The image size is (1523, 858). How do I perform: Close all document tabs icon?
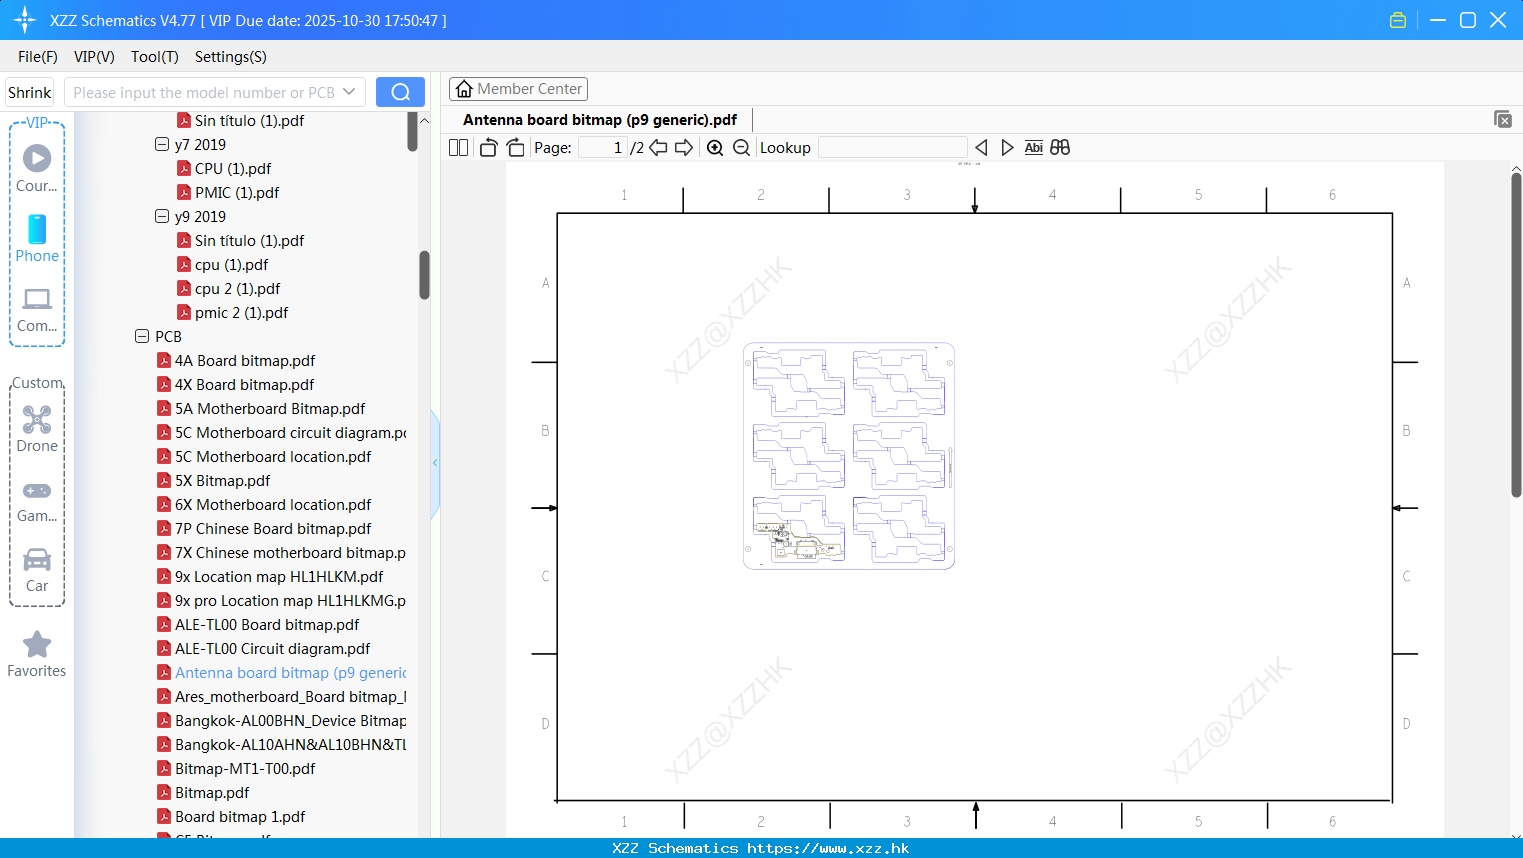pyautogui.click(x=1502, y=119)
